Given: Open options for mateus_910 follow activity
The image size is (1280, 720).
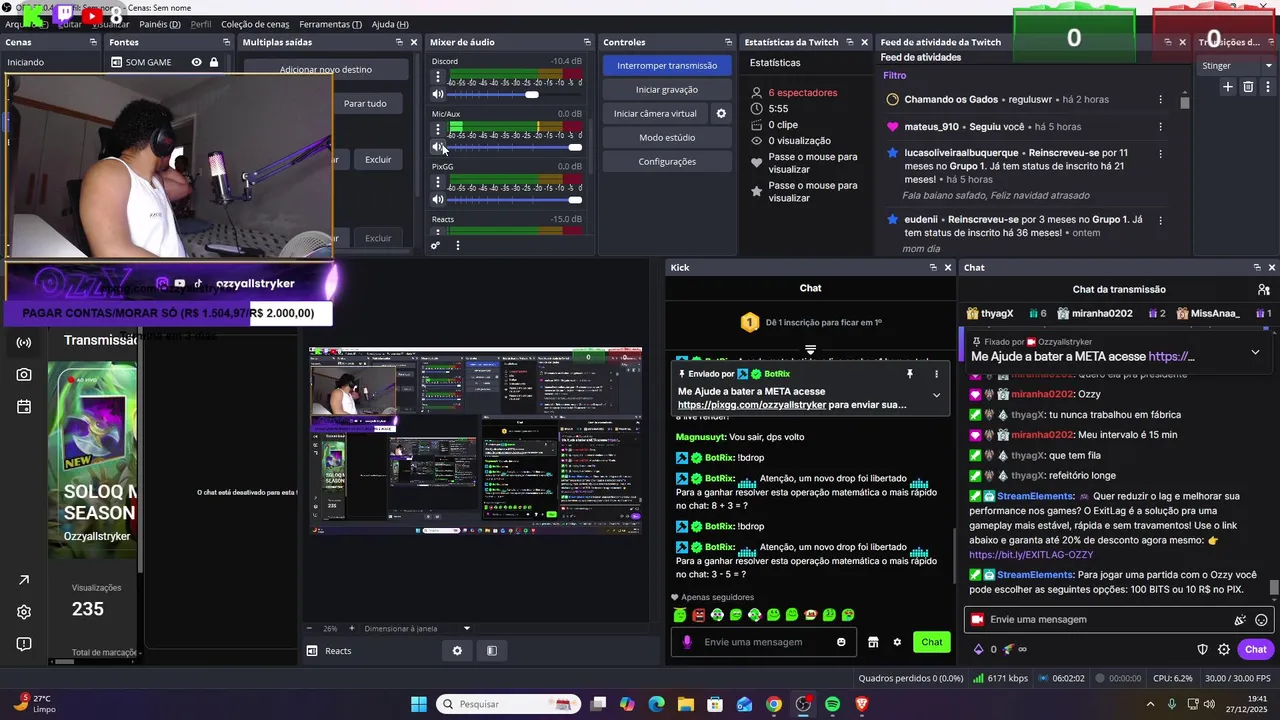Looking at the screenshot, I should coord(1160,127).
